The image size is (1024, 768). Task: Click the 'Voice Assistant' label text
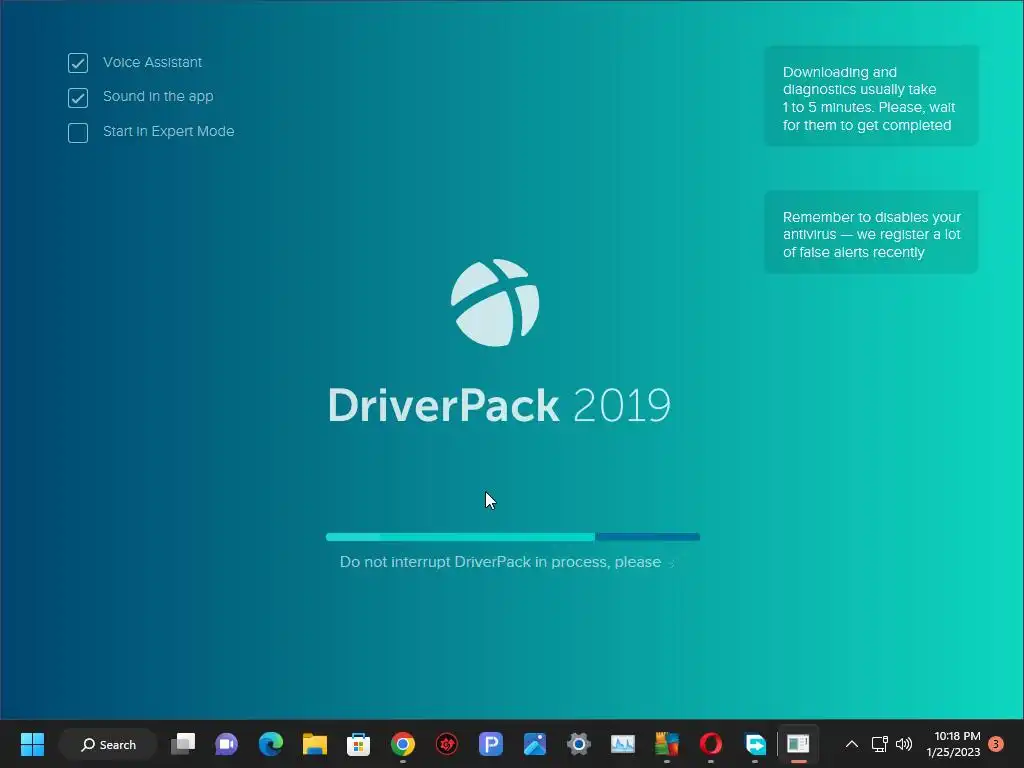click(x=152, y=62)
